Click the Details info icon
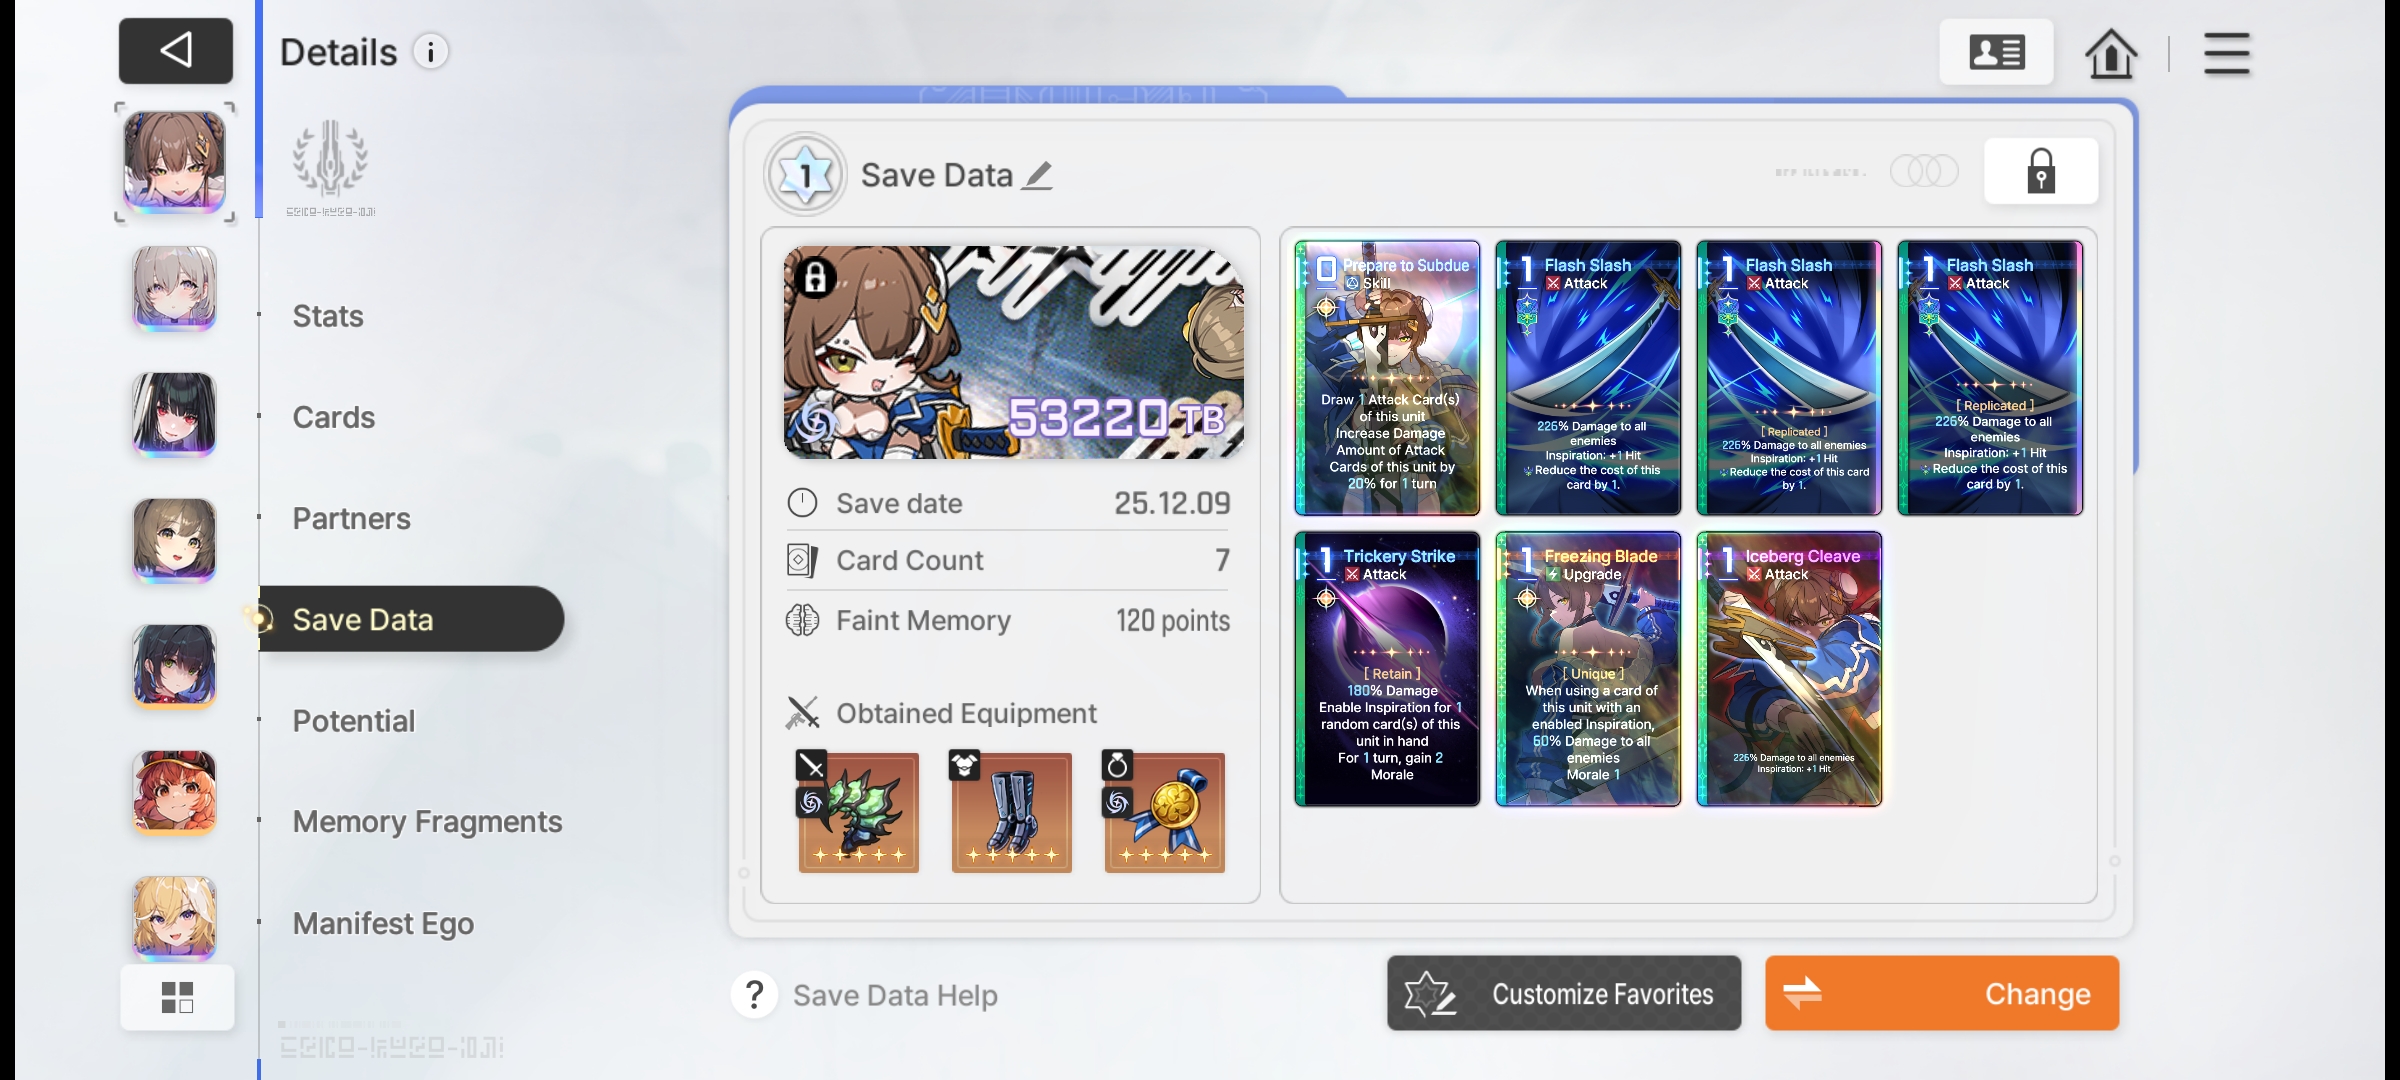This screenshot has width=2400, height=1080. click(x=431, y=52)
